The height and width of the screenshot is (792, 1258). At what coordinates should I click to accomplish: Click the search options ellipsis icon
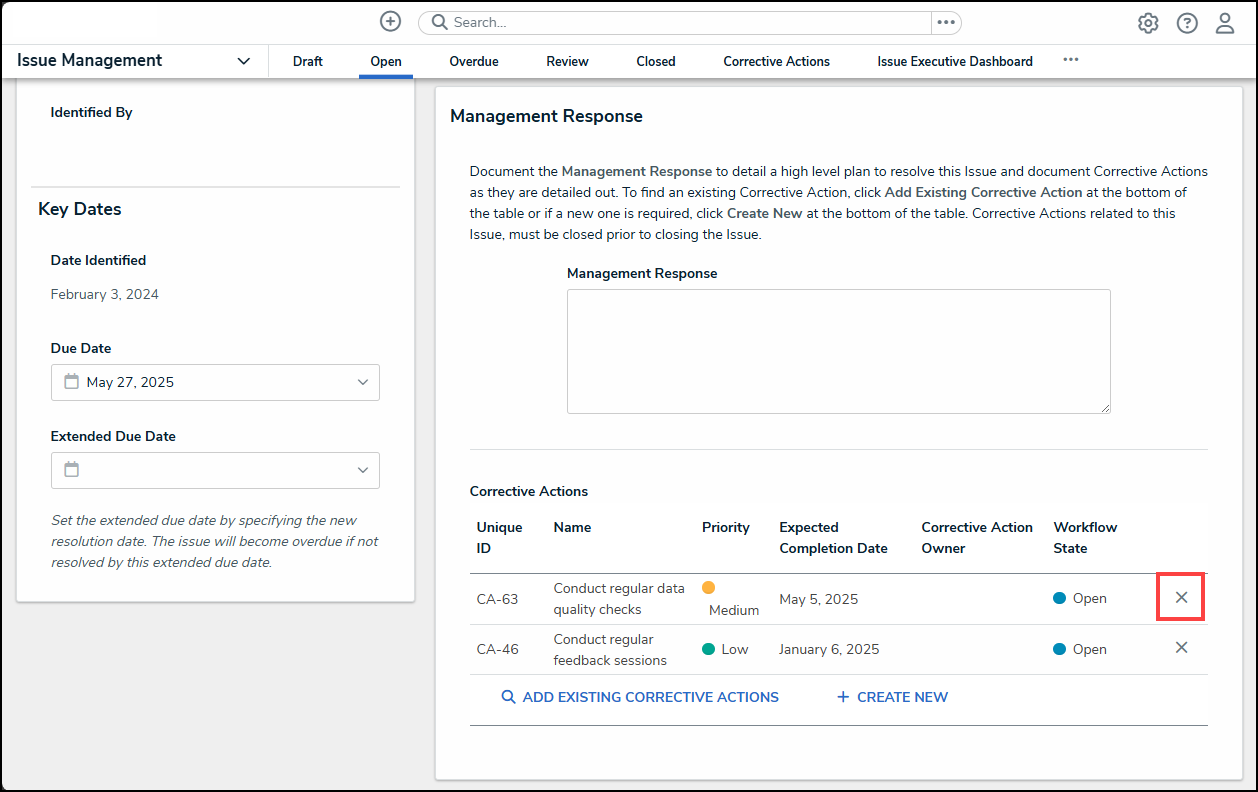click(945, 22)
